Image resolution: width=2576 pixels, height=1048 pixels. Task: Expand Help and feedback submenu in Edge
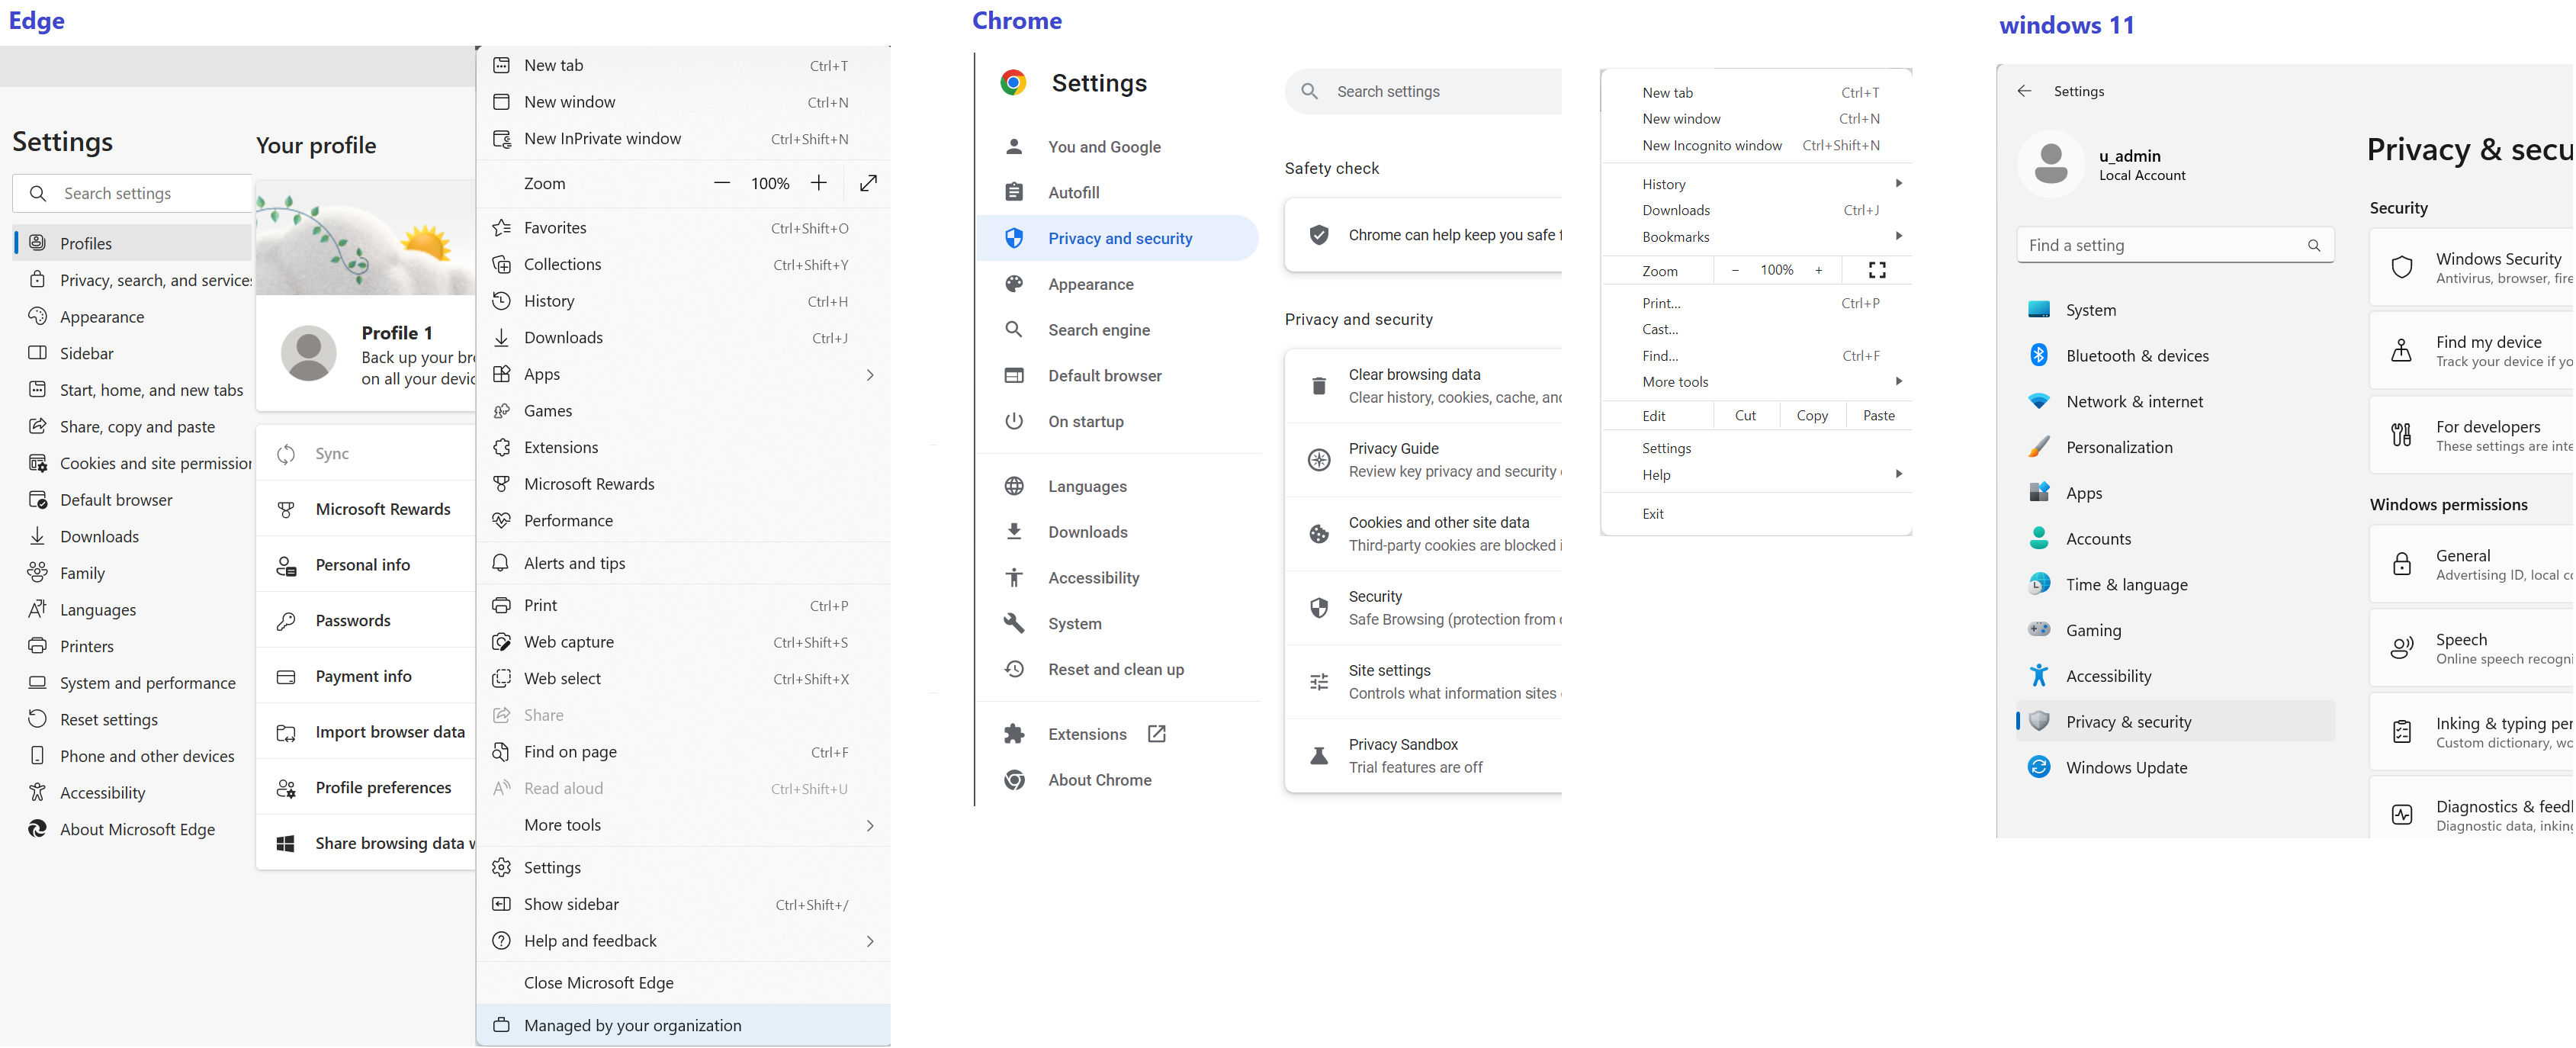869,941
